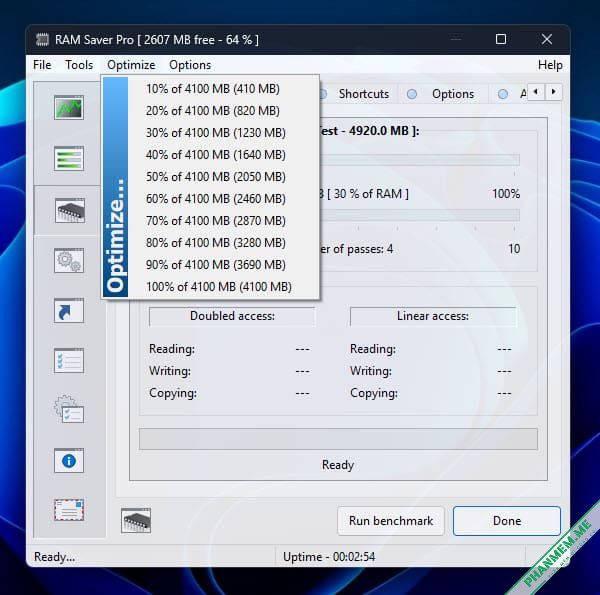Click the Reading label under Doubled access
The width and height of the screenshot is (600, 595).
tap(172, 349)
